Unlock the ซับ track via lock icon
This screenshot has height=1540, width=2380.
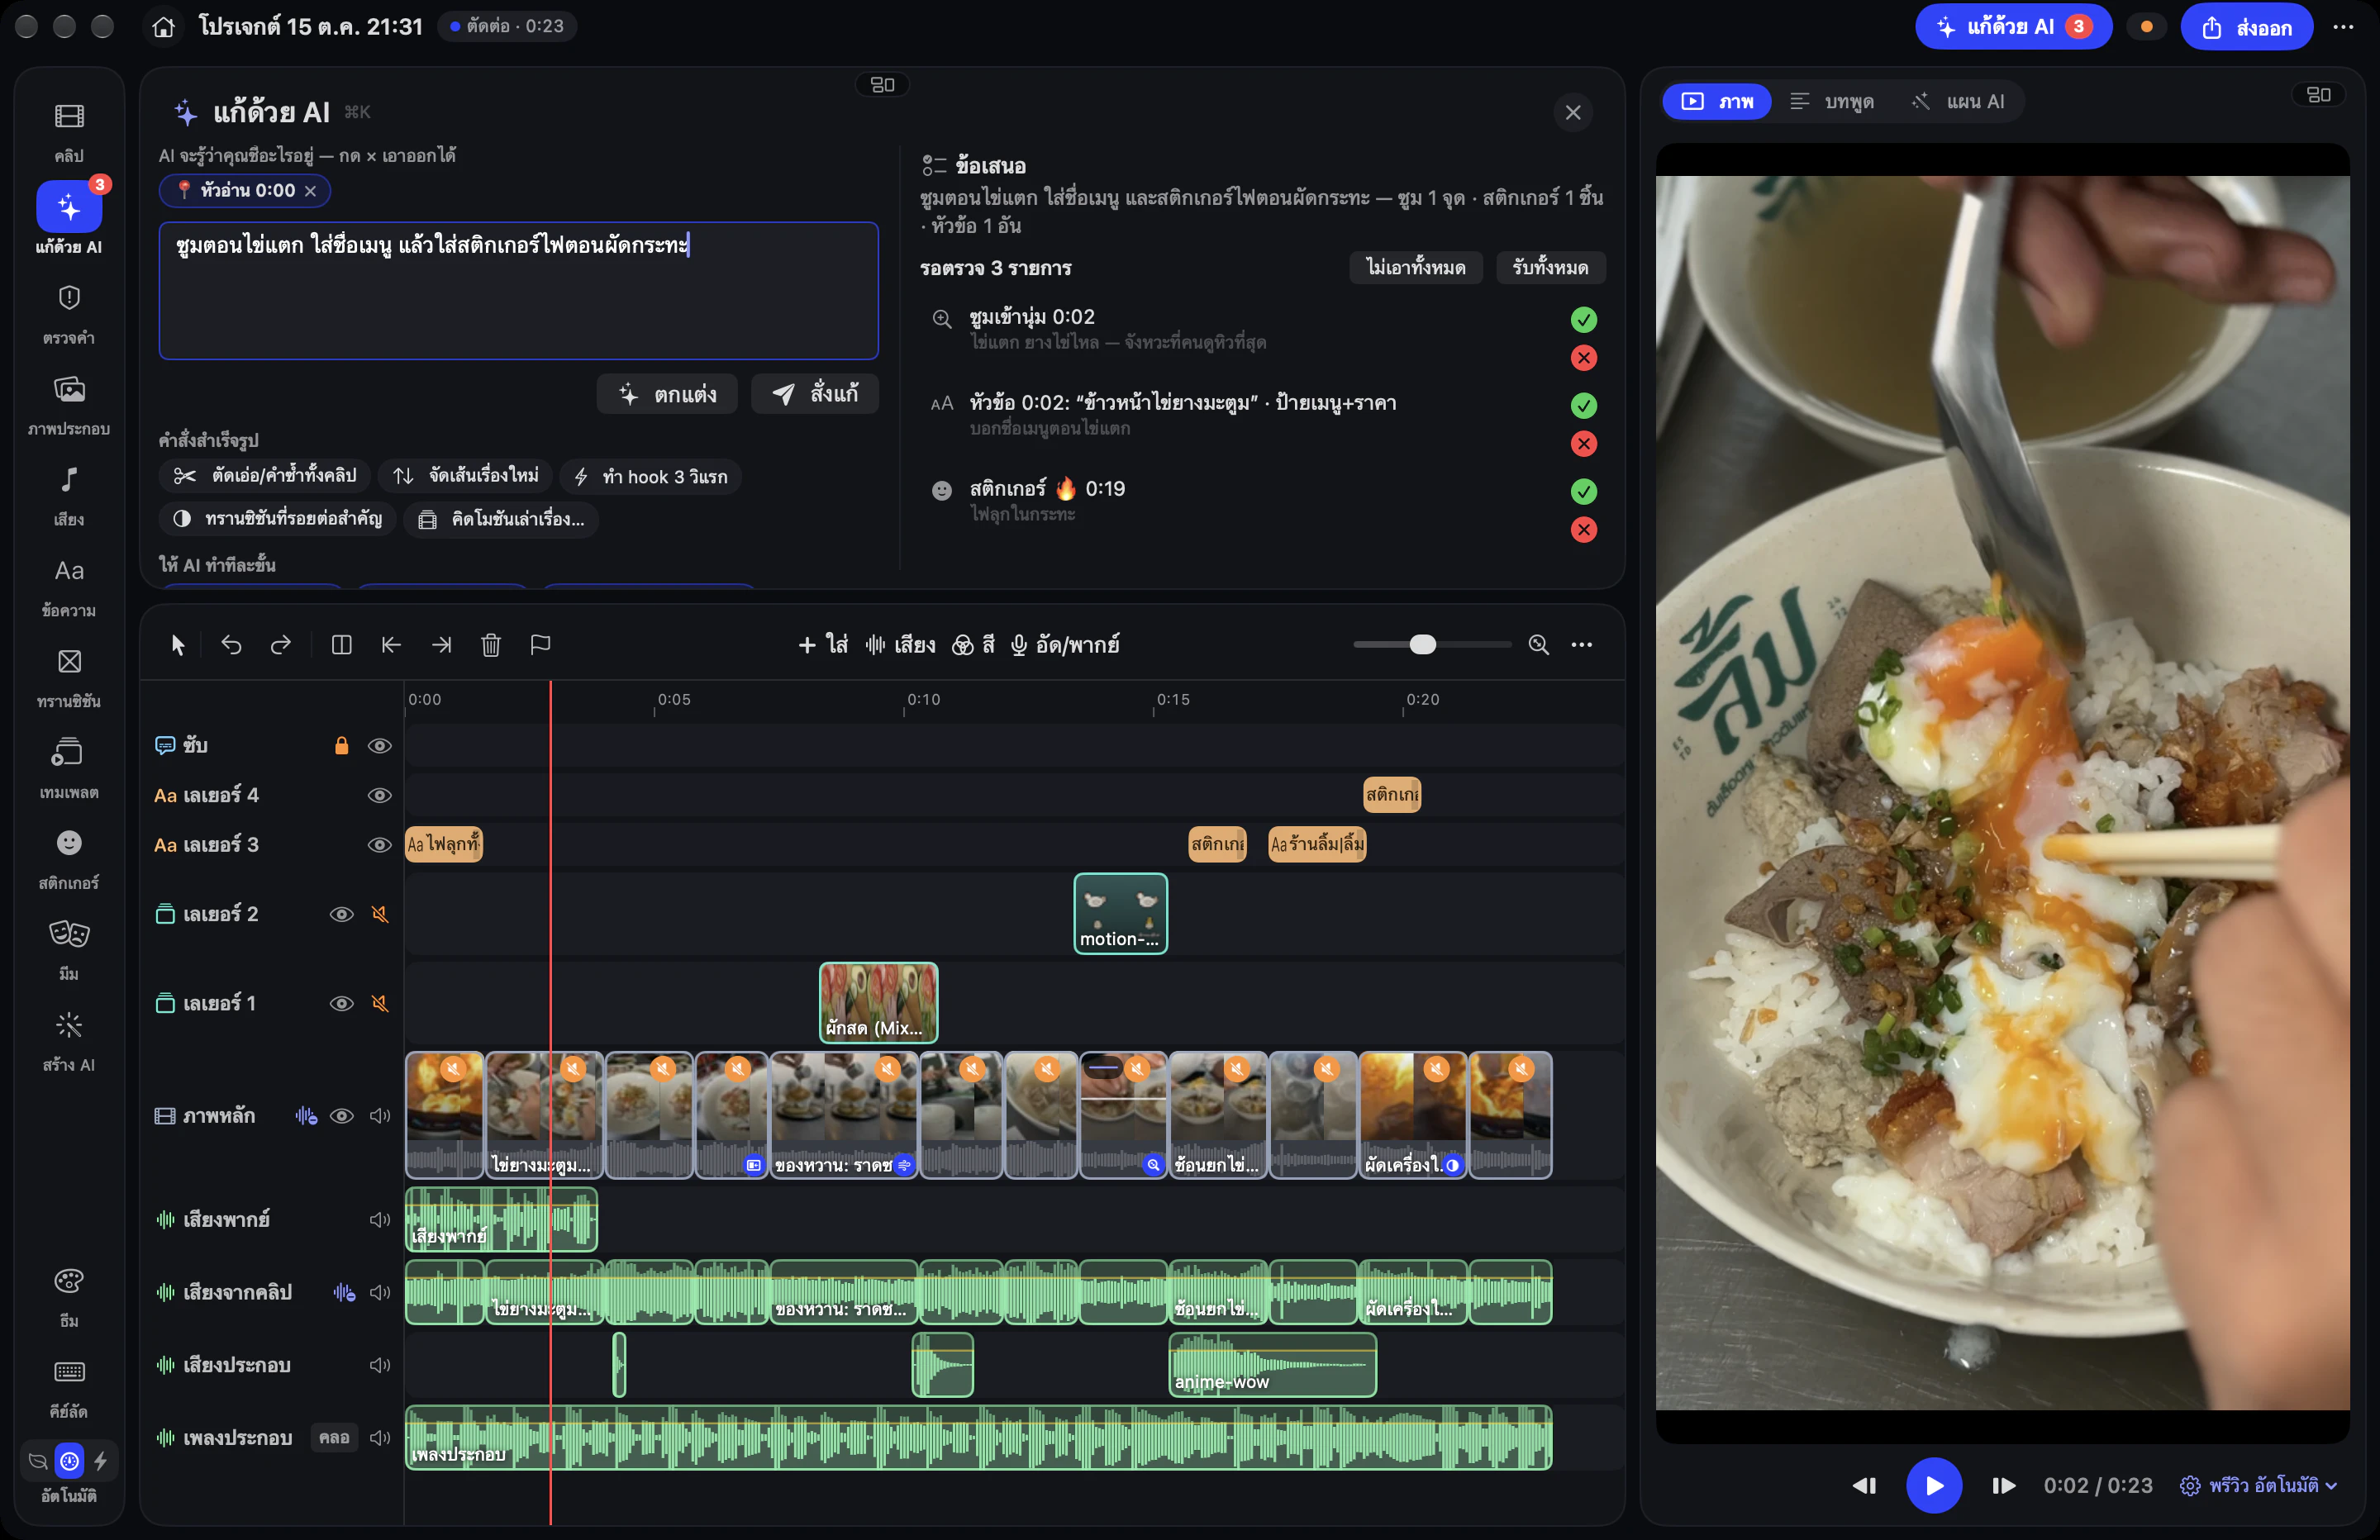(x=341, y=745)
